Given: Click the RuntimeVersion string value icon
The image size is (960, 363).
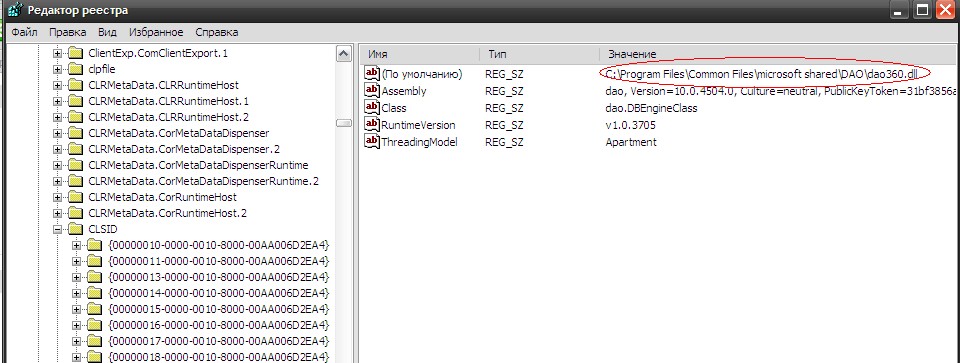Looking at the screenshot, I should 372,125.
